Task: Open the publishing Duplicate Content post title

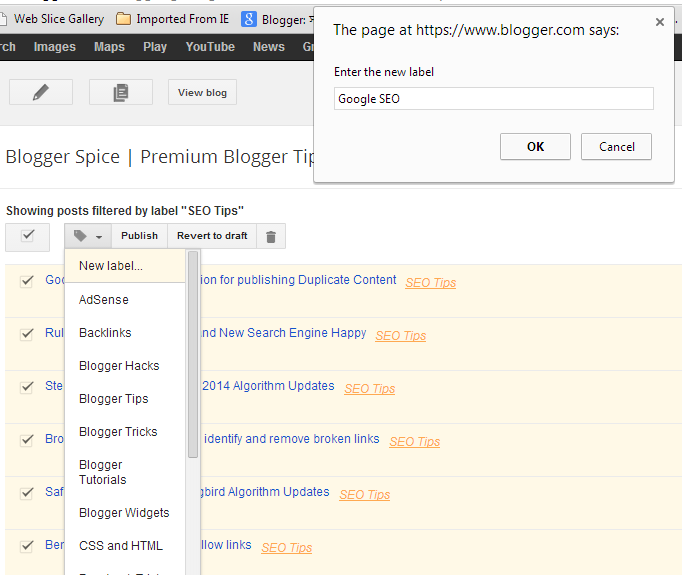Action: click(298, 280)
